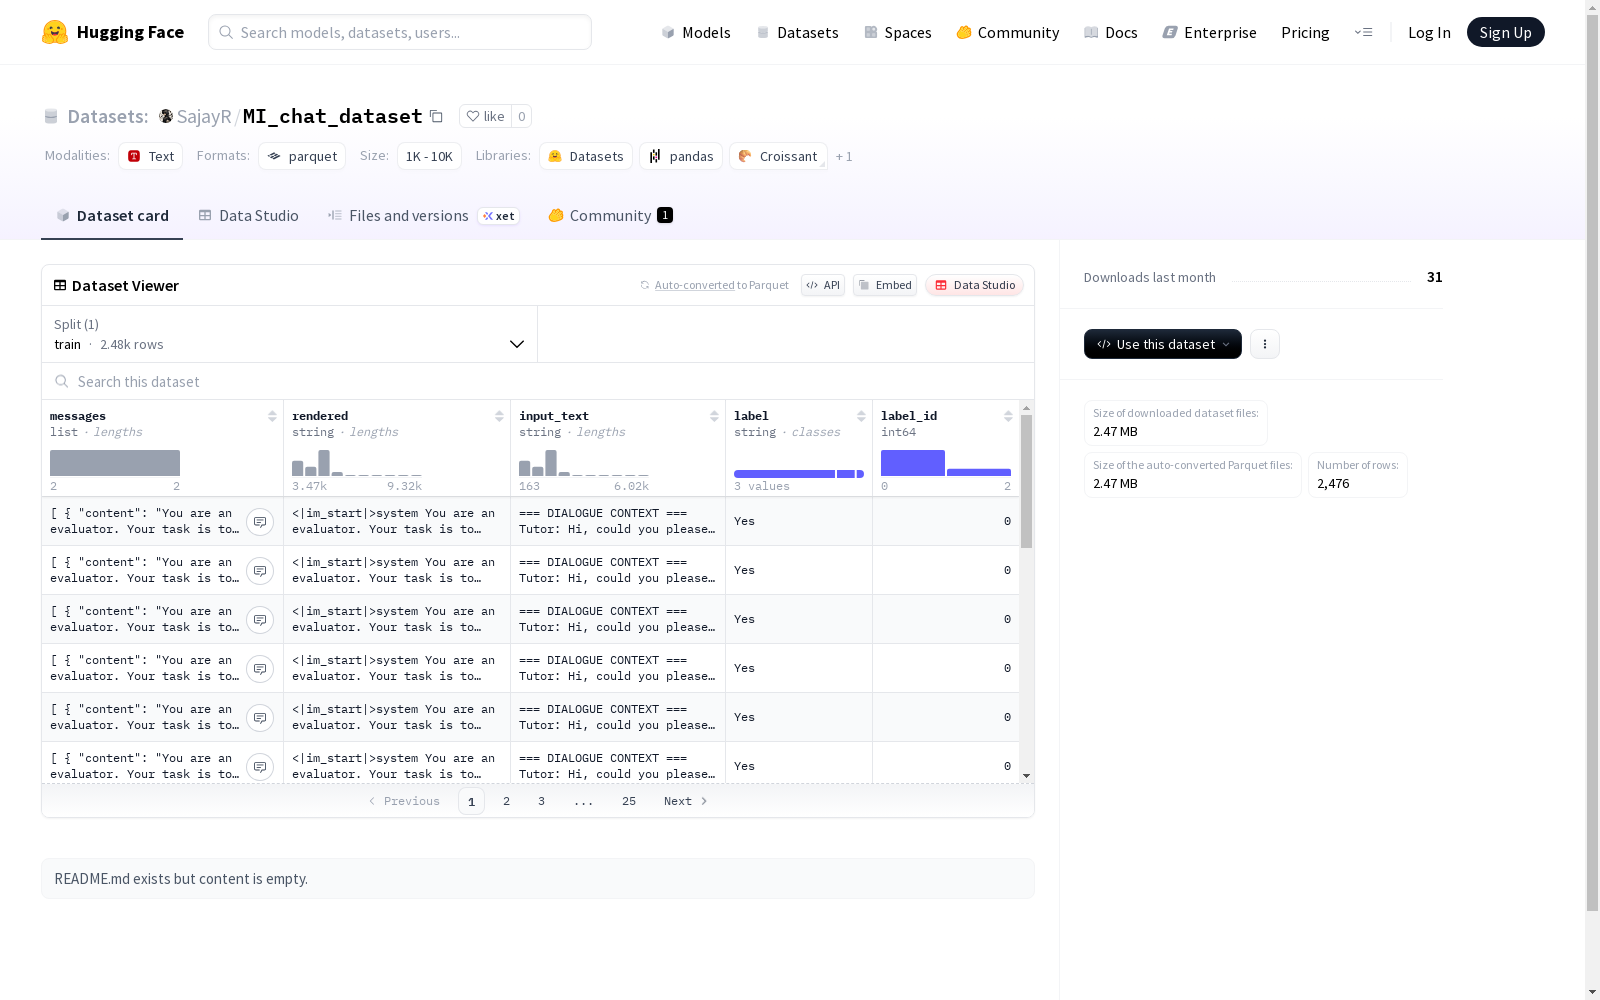Image resolution: width=1600 pixels, height=1000 pixels.
Task: Click the README.md exists but empty notice
Action: (538, 878)
